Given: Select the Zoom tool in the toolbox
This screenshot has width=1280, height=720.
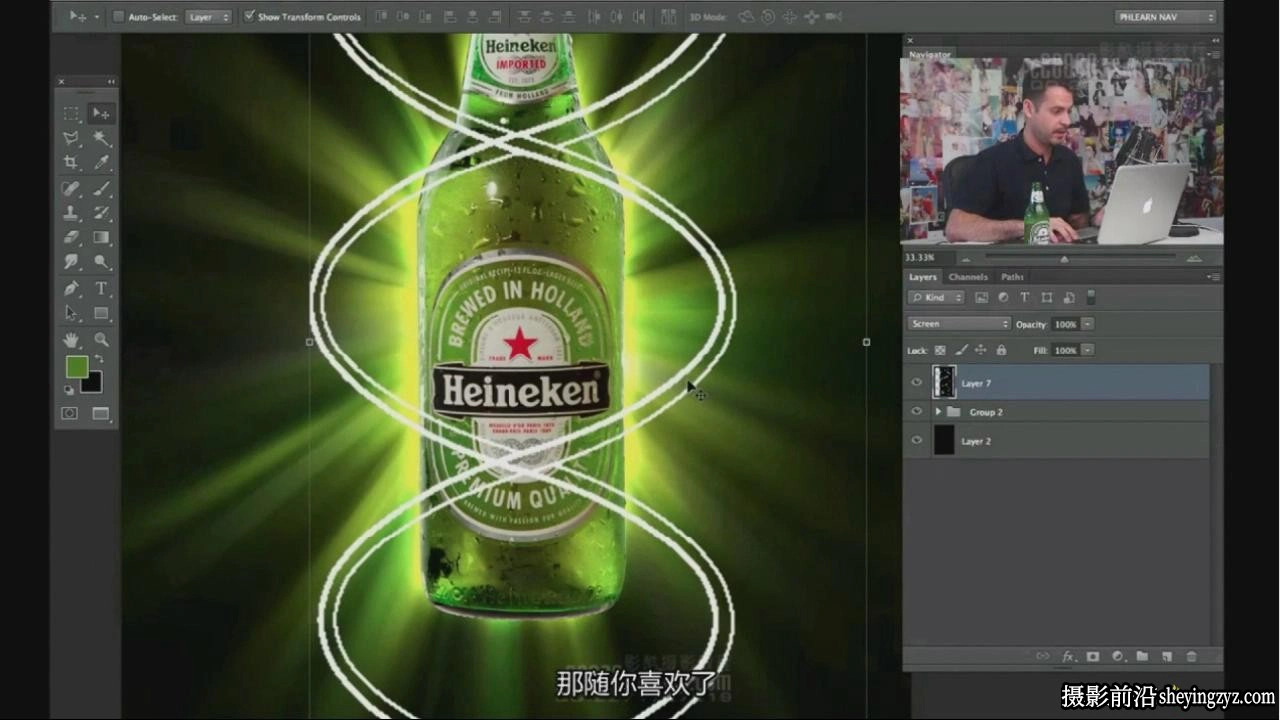Looking at the screenshot, I should (101, 340).
